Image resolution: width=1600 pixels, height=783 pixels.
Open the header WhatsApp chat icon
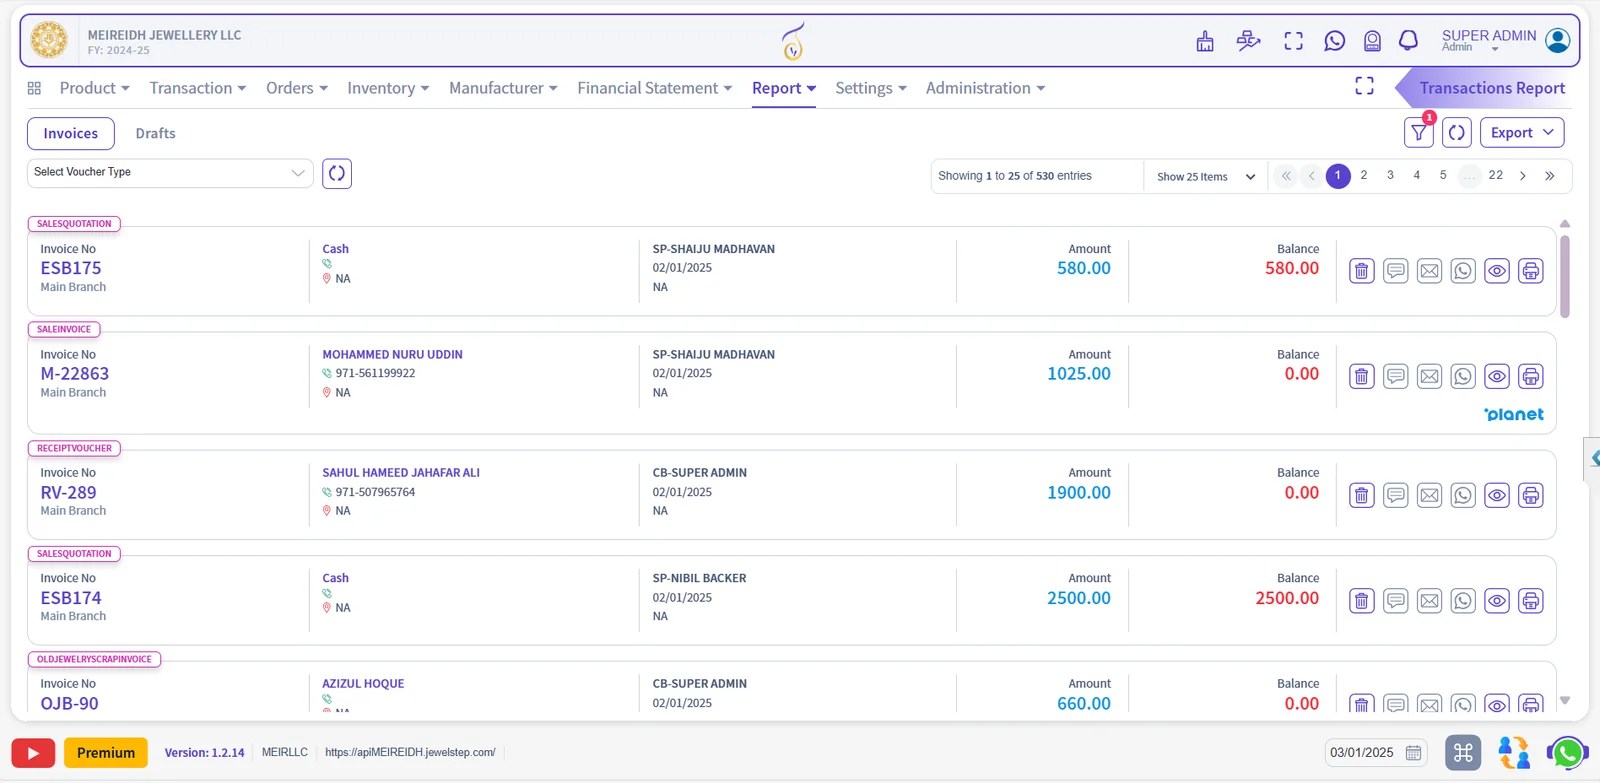[1334, 41]
